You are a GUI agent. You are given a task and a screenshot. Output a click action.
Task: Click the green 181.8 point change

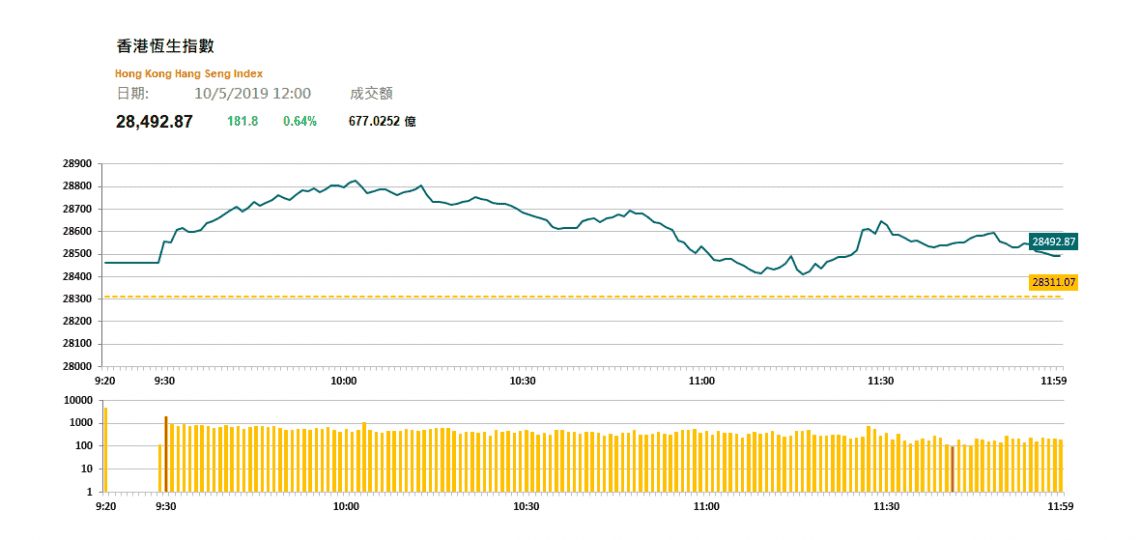[x=243, y=121]
